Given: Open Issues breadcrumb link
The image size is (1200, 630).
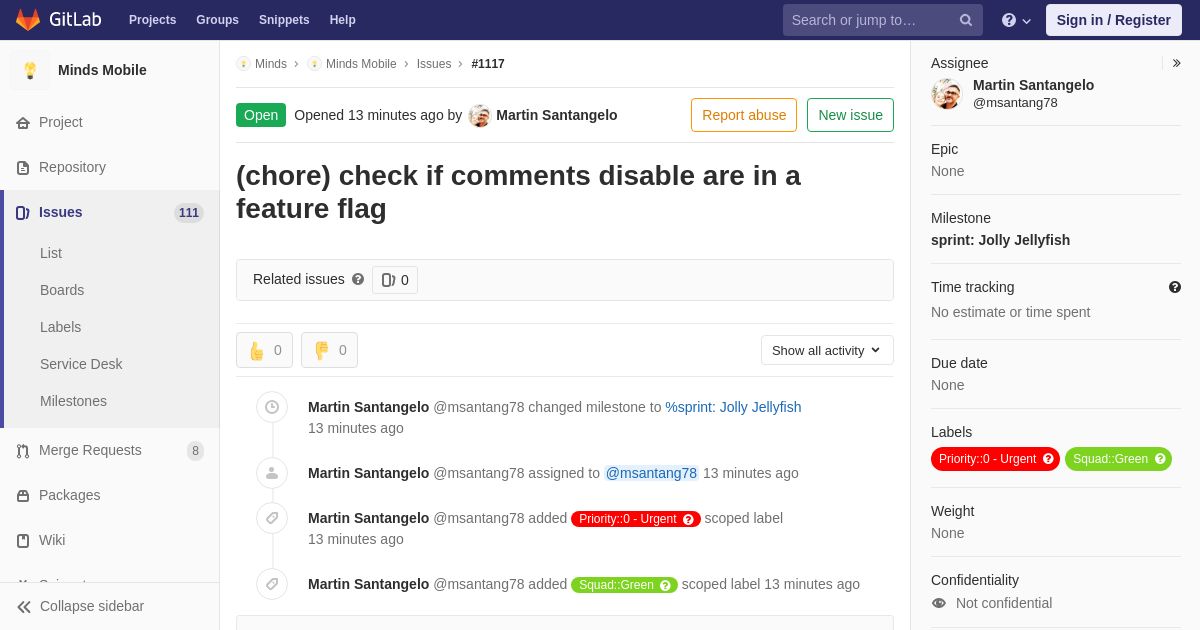Looking at the screenshot, I should point(434,64).
